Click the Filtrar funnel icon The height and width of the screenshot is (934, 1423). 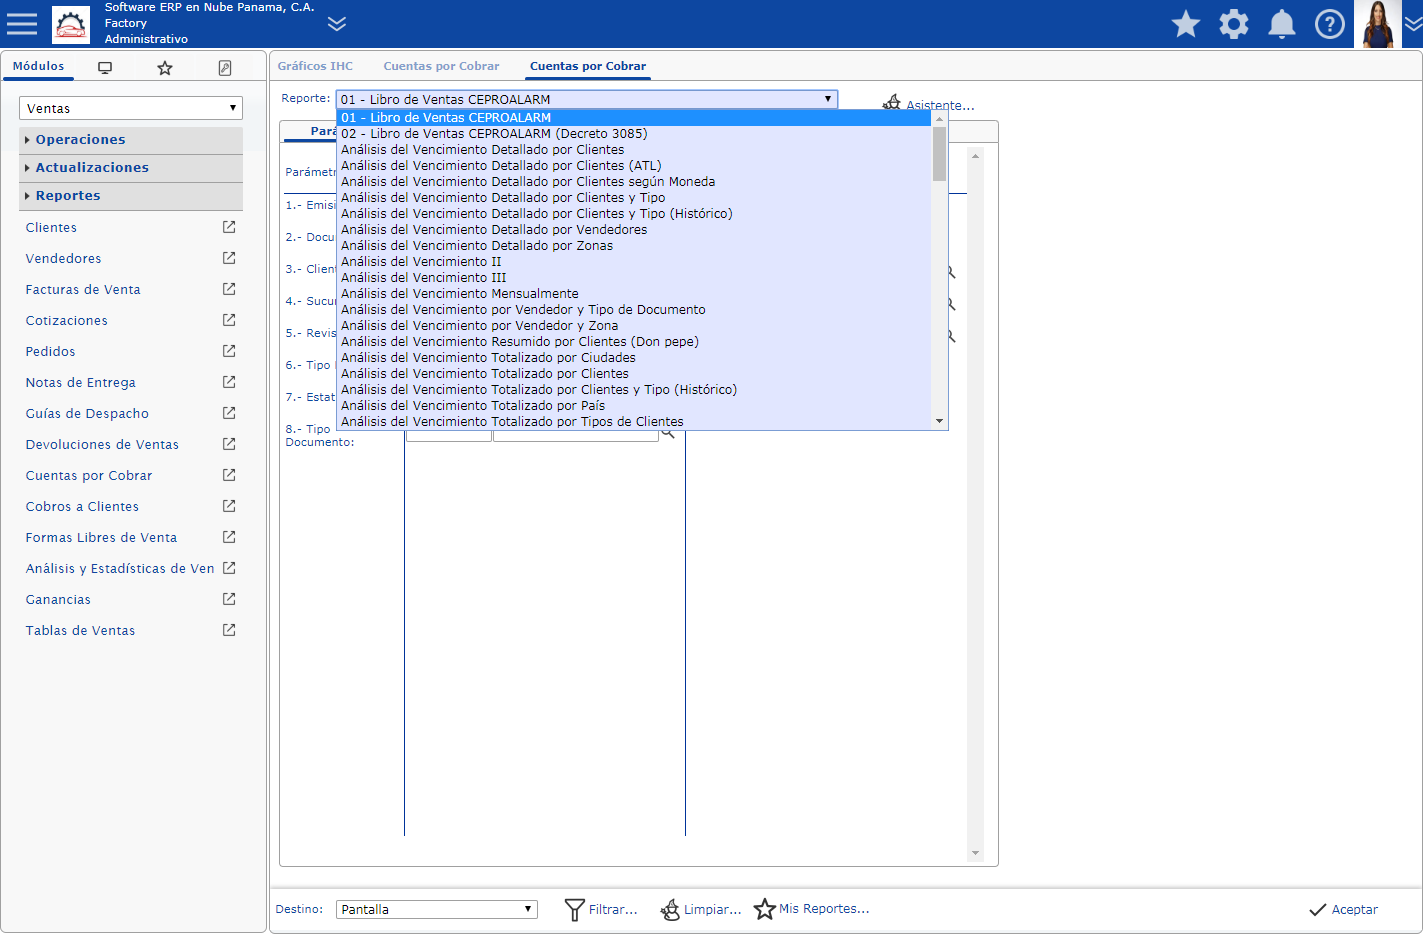(x=574, y=909)
